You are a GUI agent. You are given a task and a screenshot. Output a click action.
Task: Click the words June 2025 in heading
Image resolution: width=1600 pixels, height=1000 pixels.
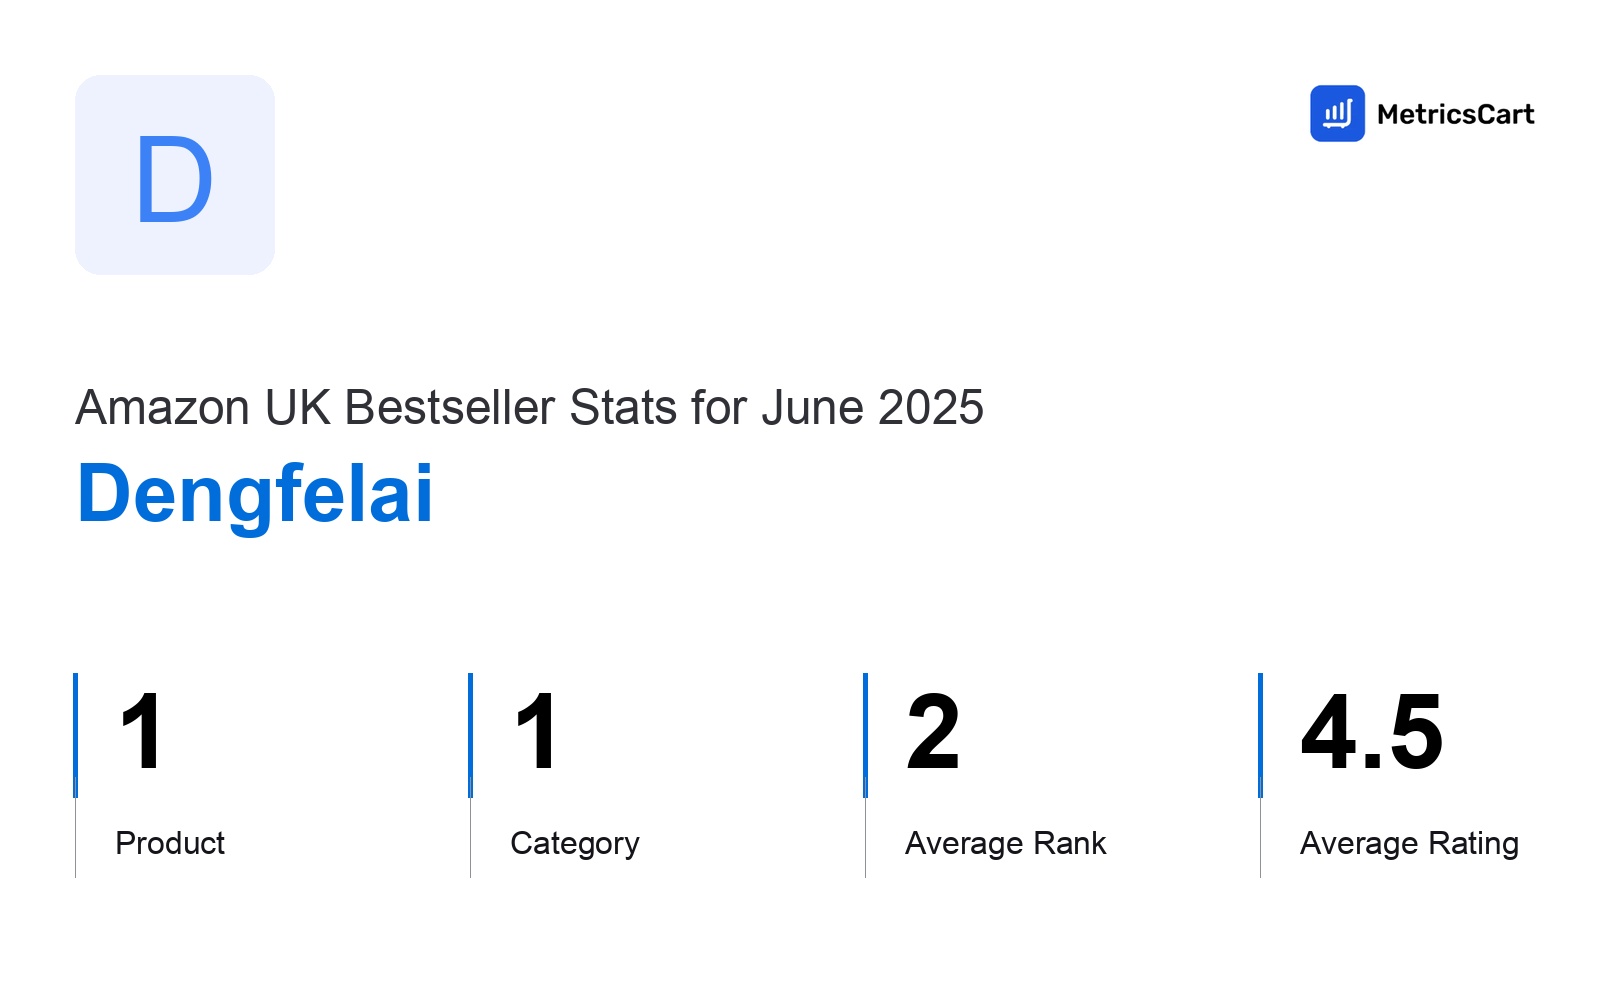(x=872, y=408)
